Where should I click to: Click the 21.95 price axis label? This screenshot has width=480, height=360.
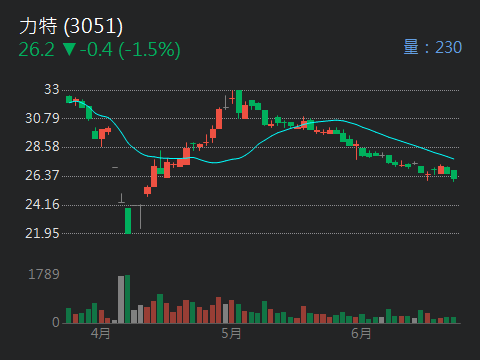tap(42, 233)
